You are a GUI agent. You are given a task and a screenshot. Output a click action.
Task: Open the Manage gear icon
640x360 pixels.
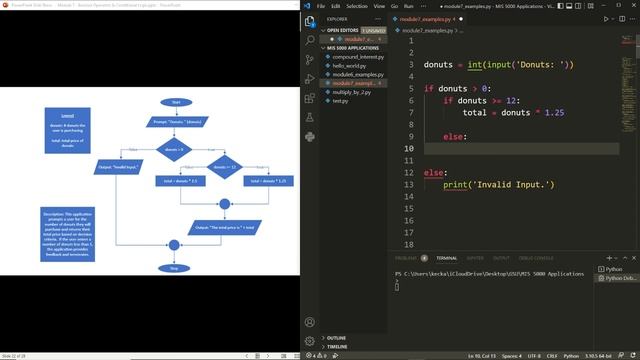coord(310,341)
